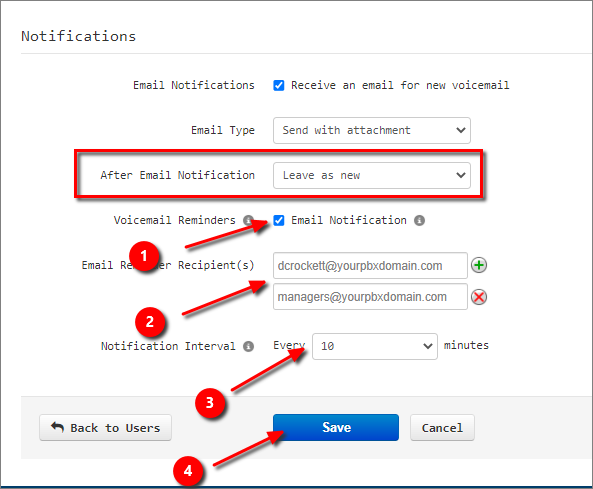Screen dimensions: 593x489
Task: Remove managers@yourpbxdomain.com with the red X icon
Action: coord(479,297)
